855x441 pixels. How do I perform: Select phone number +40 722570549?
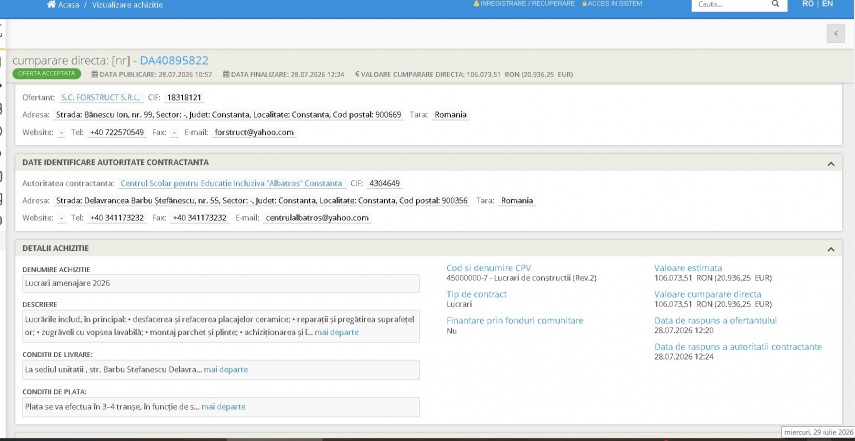pyautogui.click(x=117, y=132)
